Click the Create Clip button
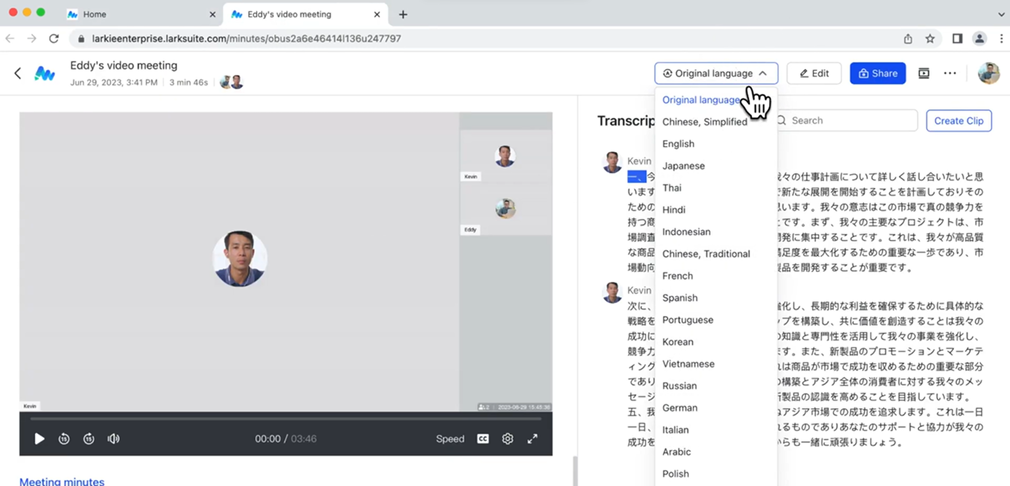Screen dimensions: 1010x486 [958, 120]
